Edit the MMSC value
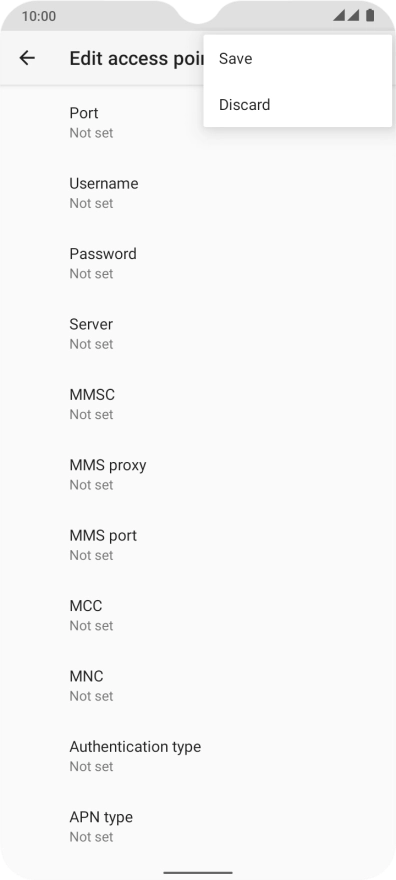Image resolution: width=396 pixels, height=880 pixels. [x=198, y=404]
